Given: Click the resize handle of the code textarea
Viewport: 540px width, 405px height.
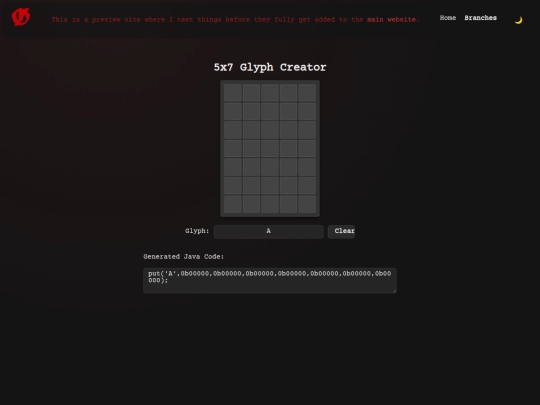Looking at the screenshot, I should pyautogui.click(x=394, y=291).
